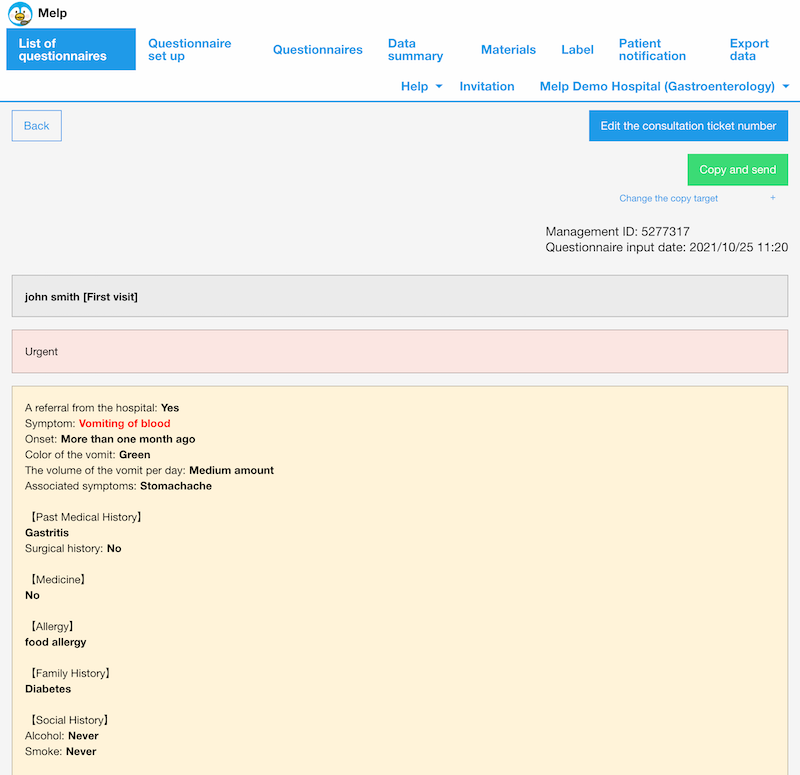Expand copy target with plus icon

point(772,198)
